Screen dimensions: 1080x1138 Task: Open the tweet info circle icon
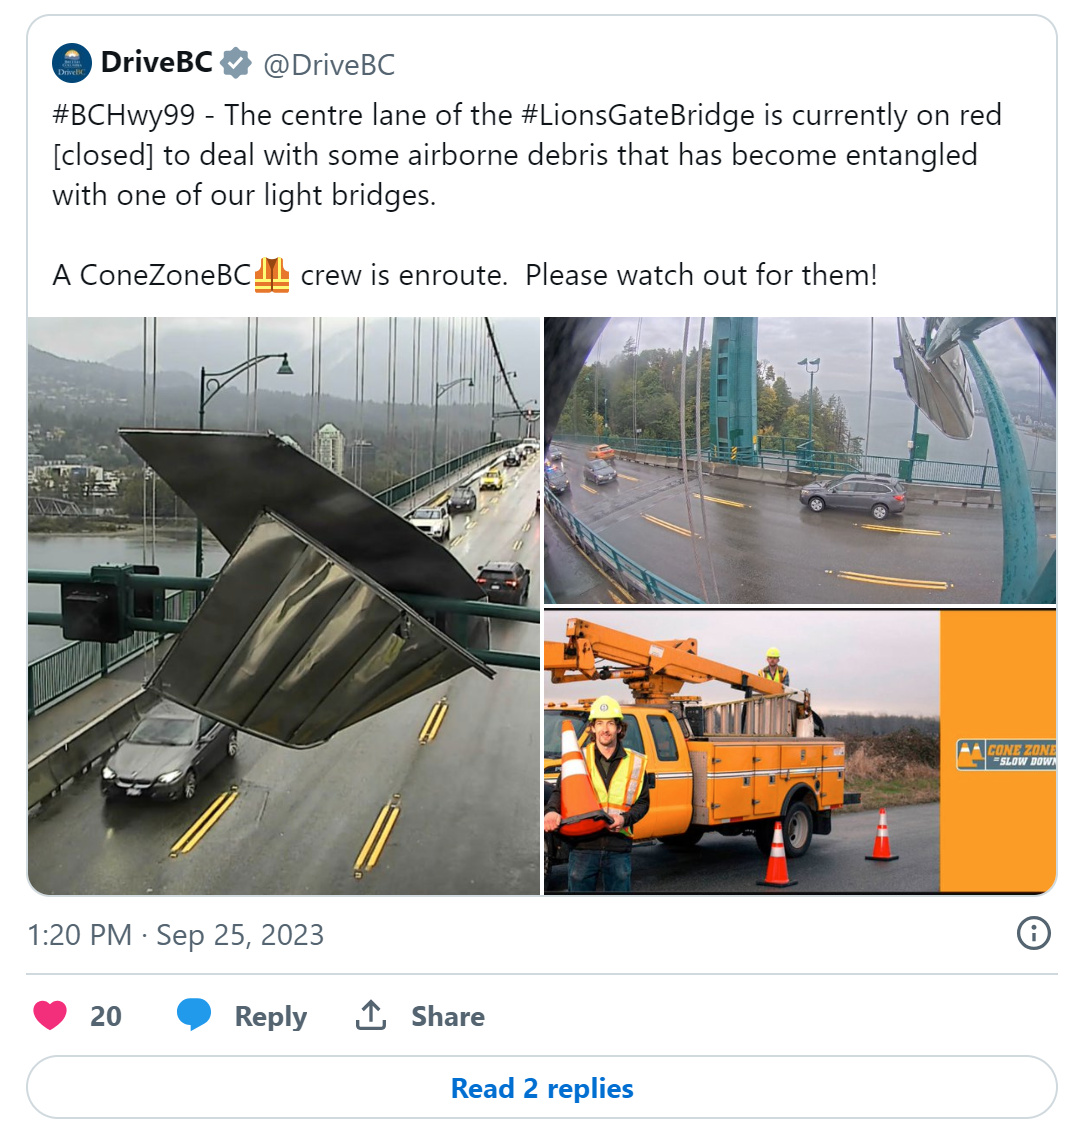click(x=1034, y=933)
